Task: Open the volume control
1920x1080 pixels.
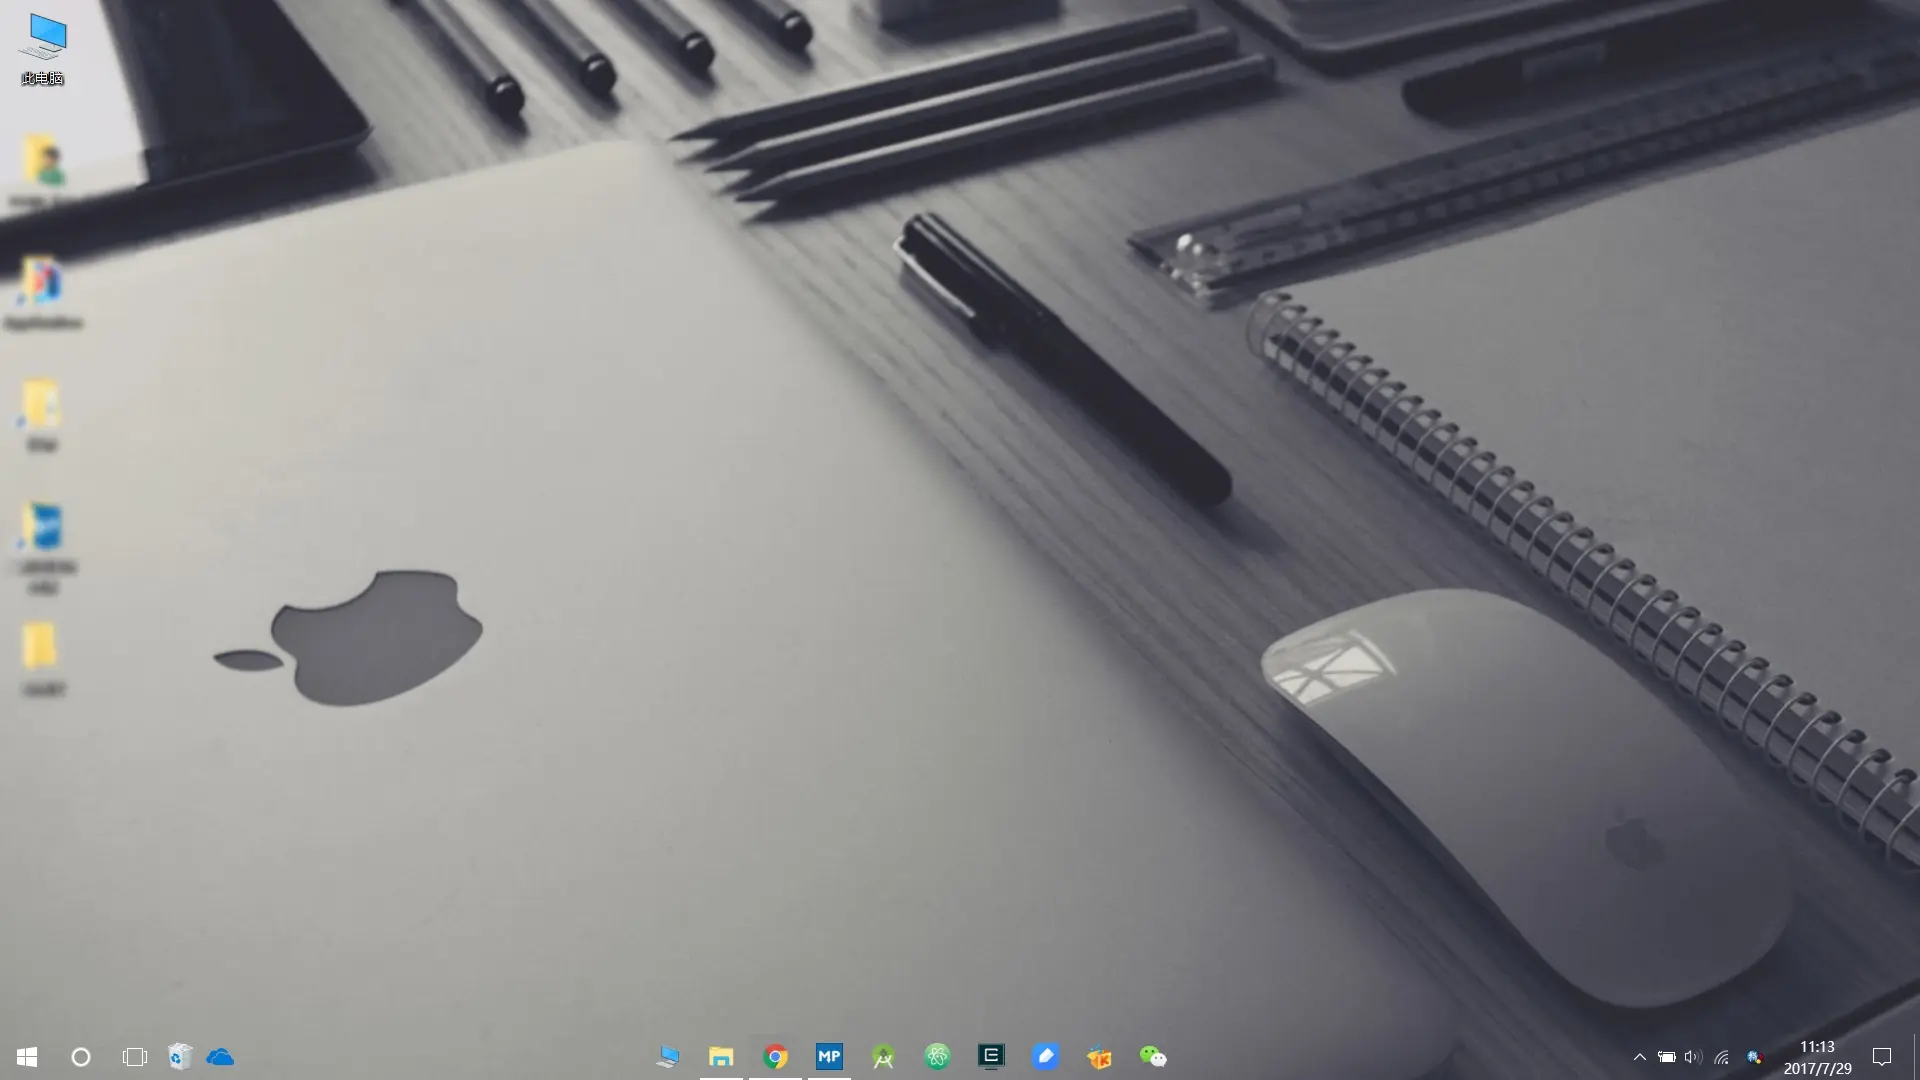Action: [x=1692, y=1057]
